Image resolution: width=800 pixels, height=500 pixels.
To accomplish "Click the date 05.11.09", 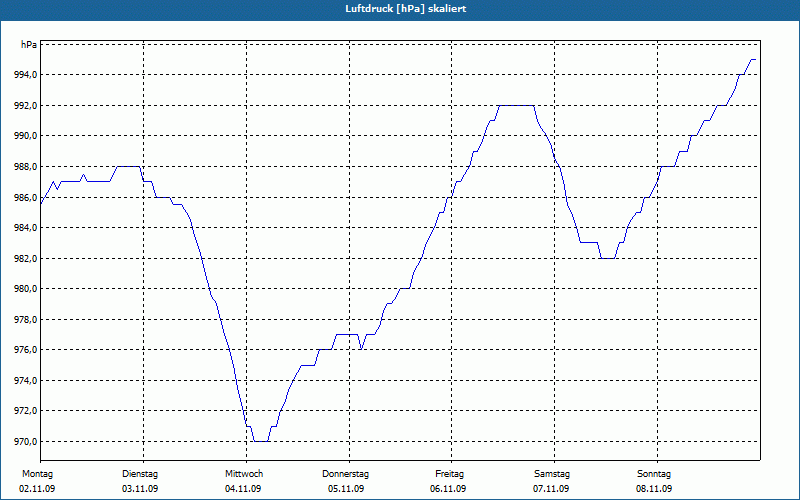I will point(346,489).
